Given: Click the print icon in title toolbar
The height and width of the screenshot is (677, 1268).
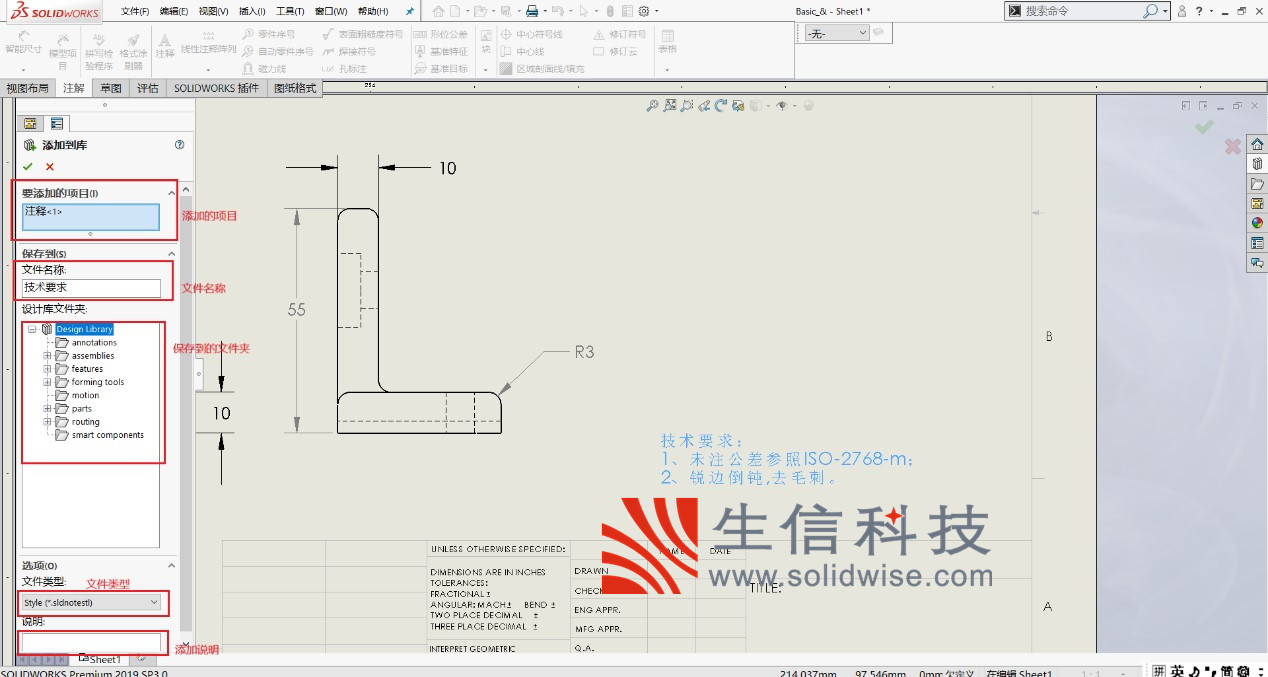Looking at the screenshot, I should (x=533, y=11).
